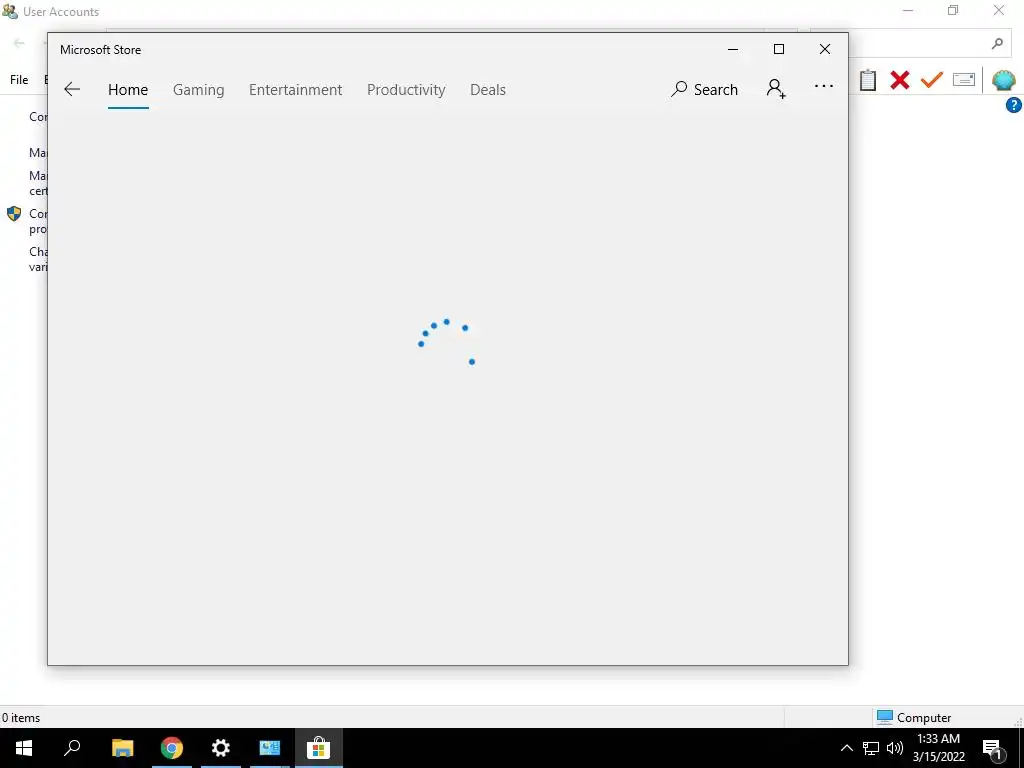
Task: Click the sign-in account icon
Action: click(x=776, y=89)
